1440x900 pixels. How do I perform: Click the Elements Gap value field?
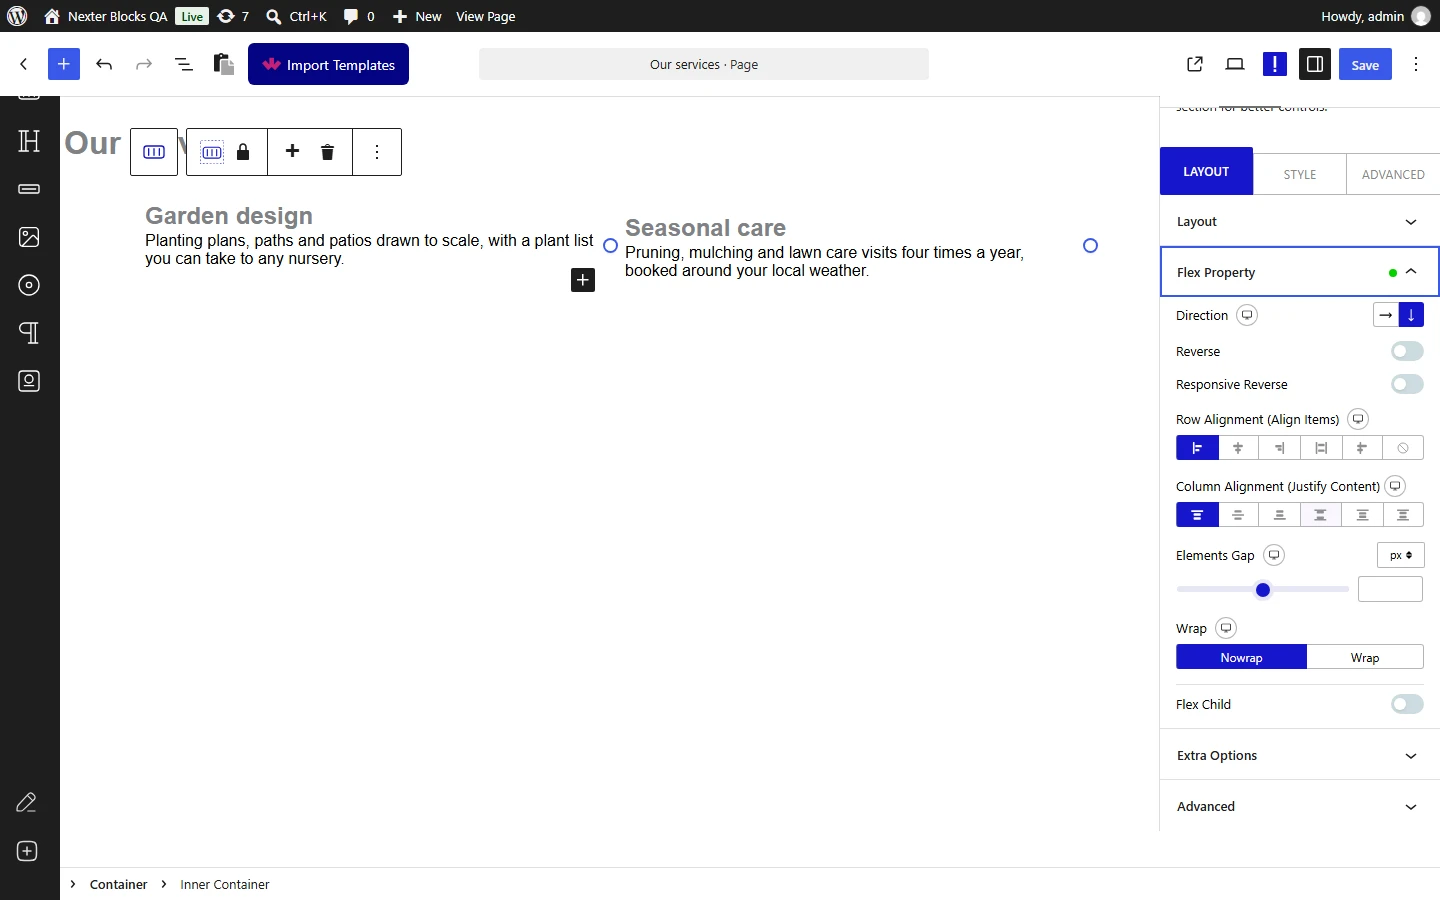[x=1390, y=589]
